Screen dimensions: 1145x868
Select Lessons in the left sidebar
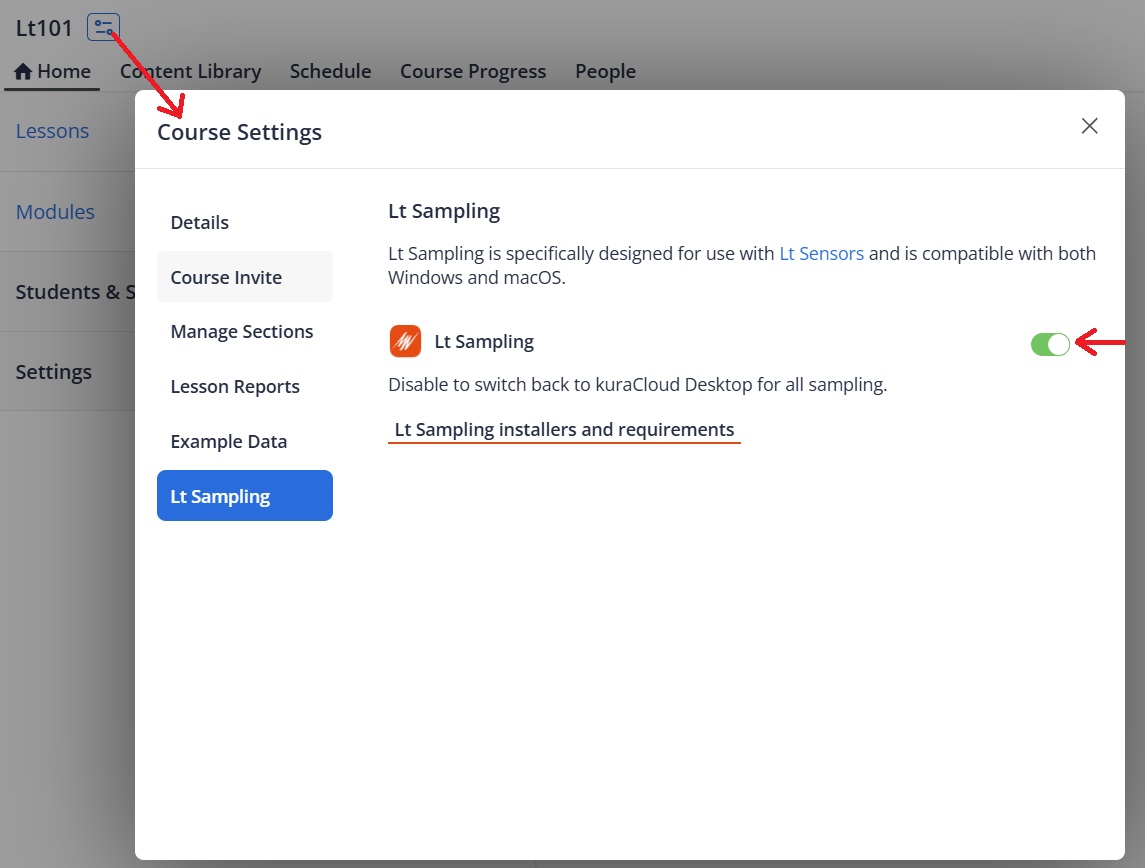pos(52,131)
